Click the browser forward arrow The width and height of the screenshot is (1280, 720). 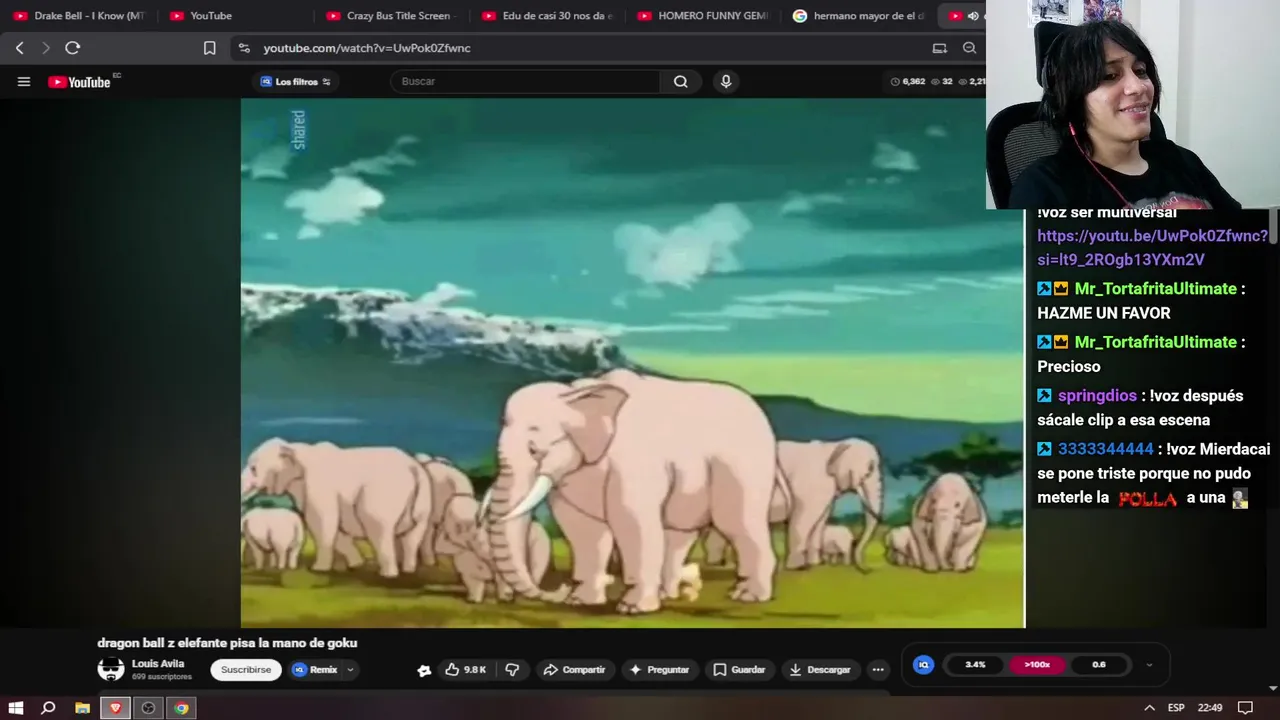pos(45,48)
